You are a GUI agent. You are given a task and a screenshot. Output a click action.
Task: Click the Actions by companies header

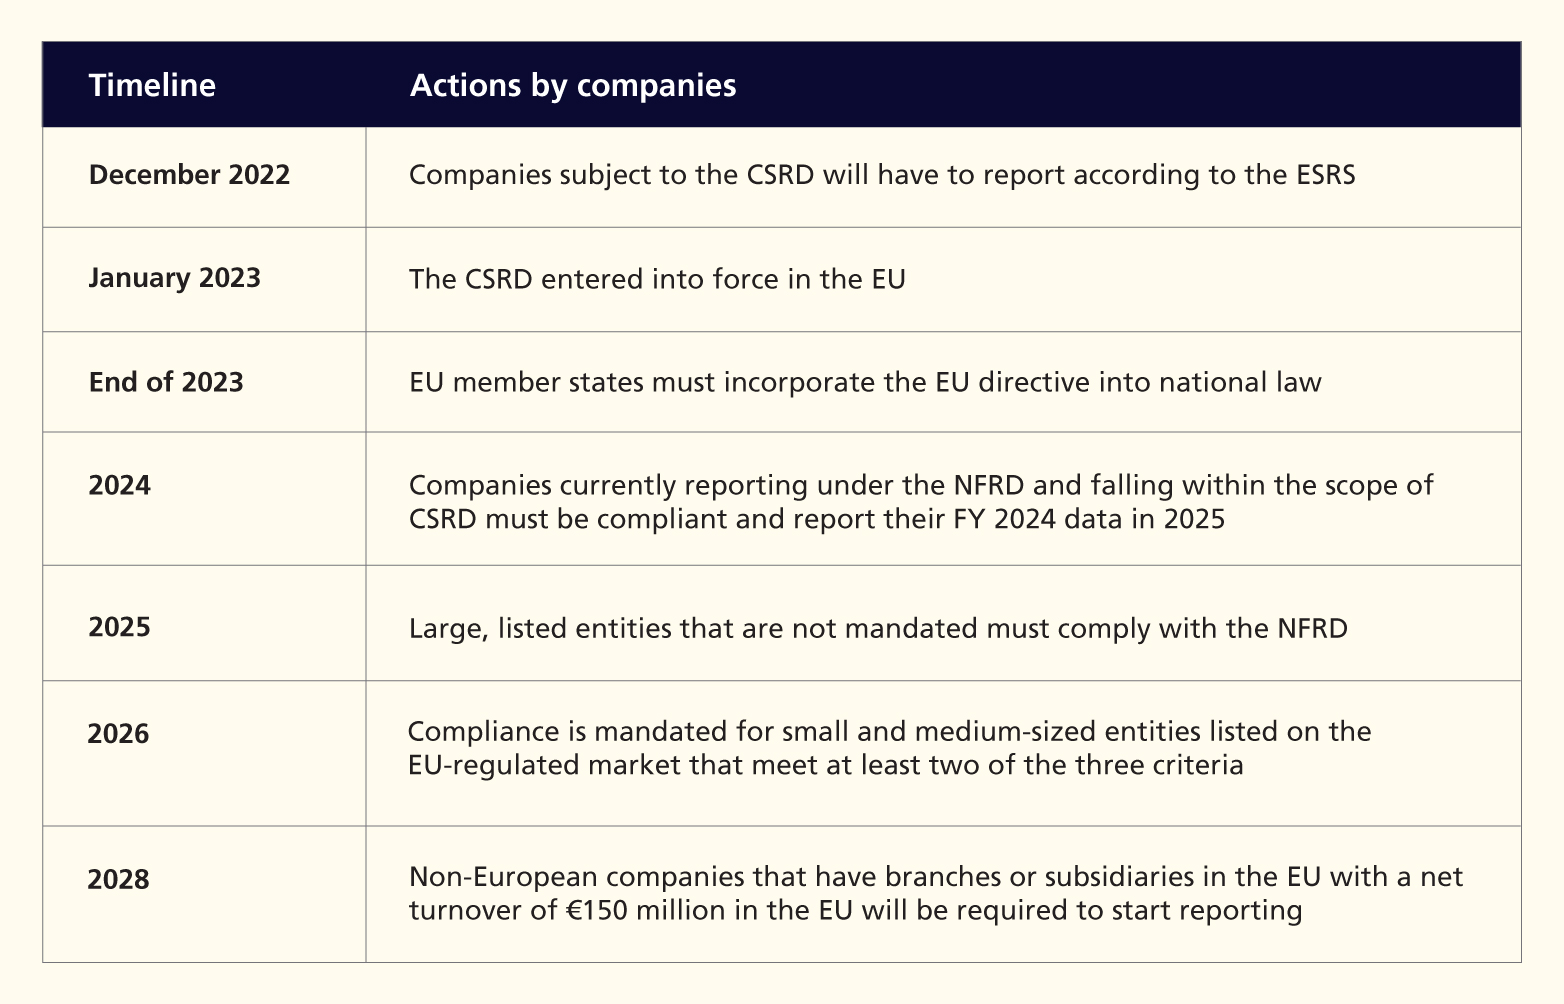pos(573,85)
